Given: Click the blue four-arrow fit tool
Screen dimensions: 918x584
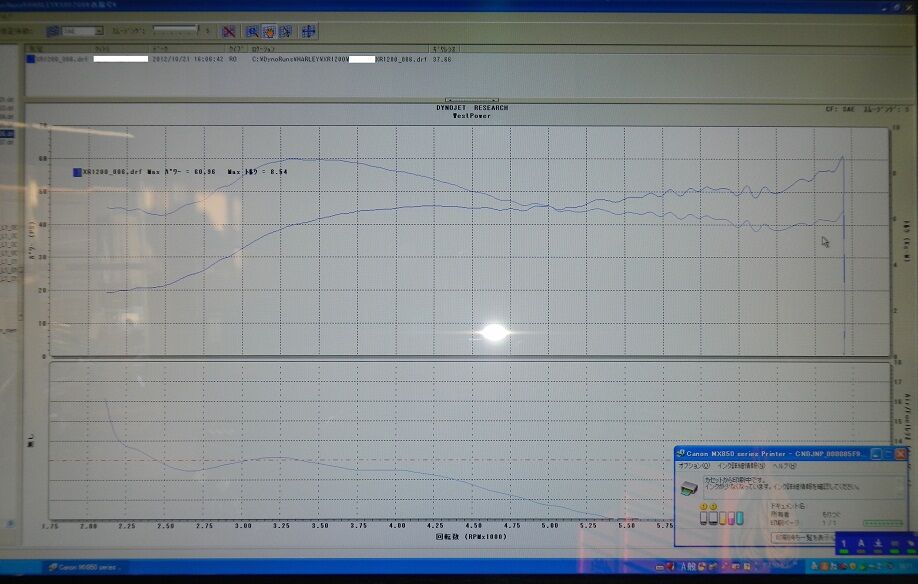Looking at the screenshot, I should (309, 32).
